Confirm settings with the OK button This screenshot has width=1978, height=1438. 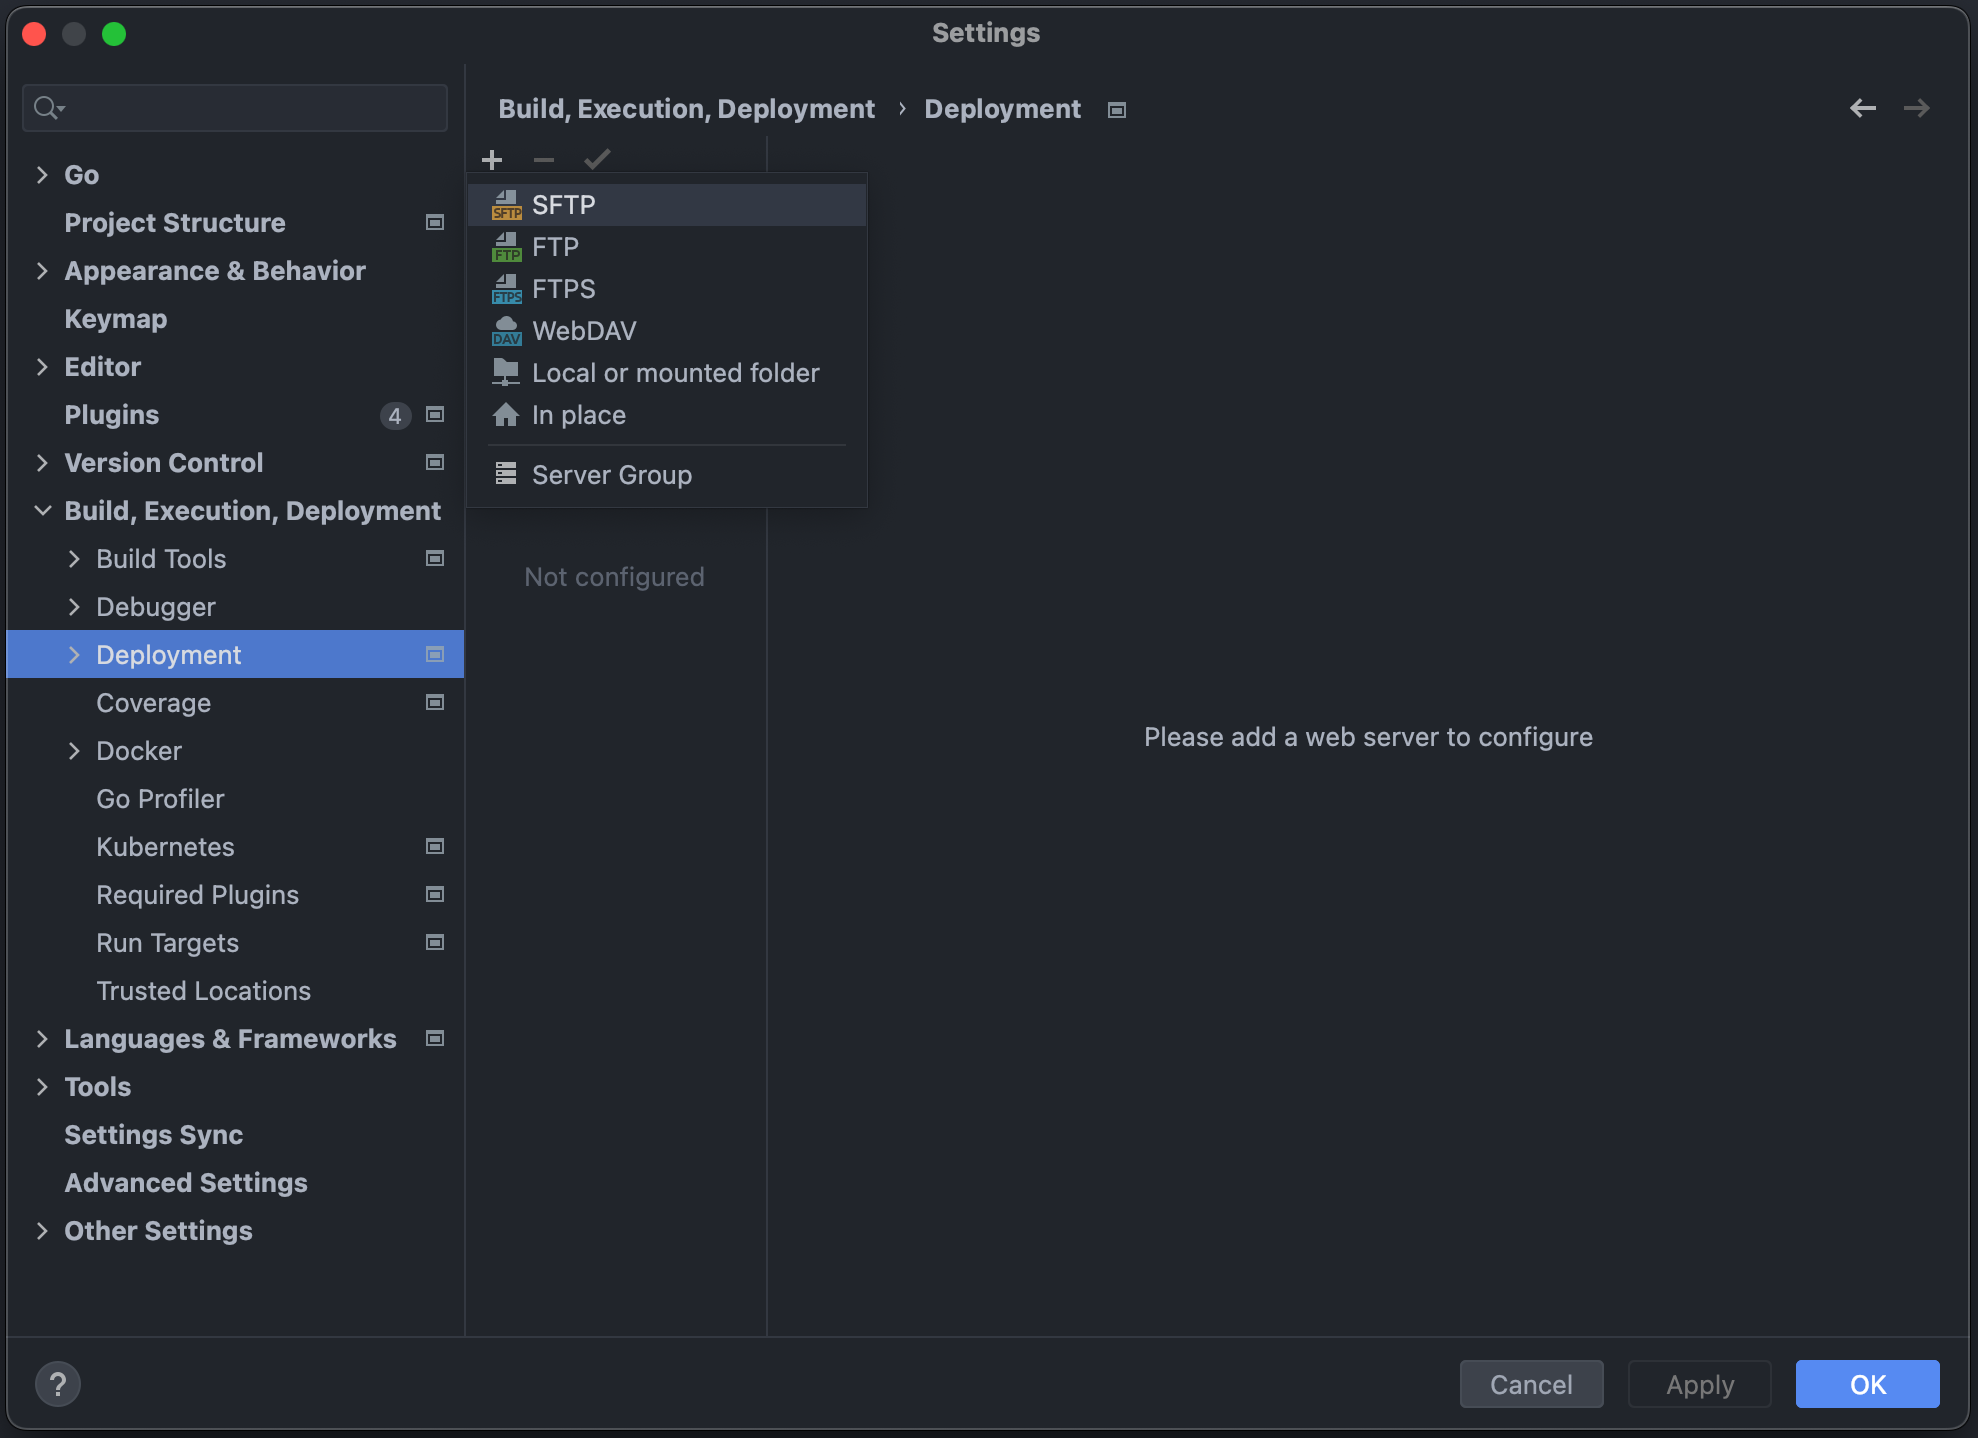pos(1867,1384)
